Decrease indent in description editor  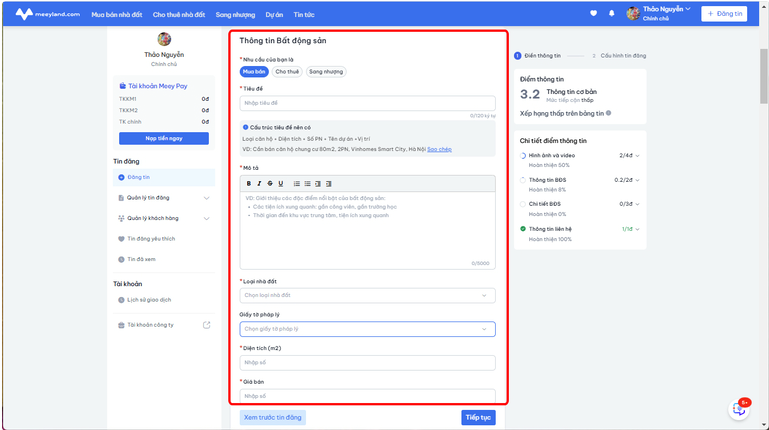(318, 183)
